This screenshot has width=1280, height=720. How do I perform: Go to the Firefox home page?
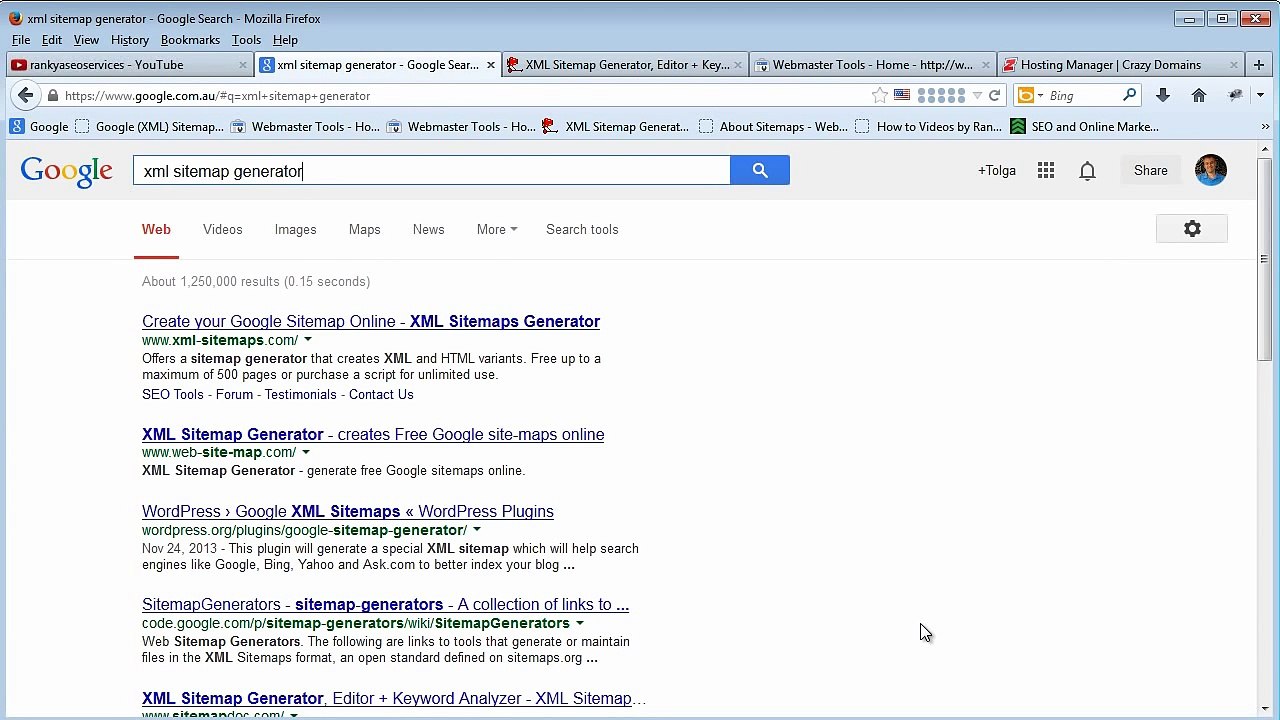coord(1199,95)
